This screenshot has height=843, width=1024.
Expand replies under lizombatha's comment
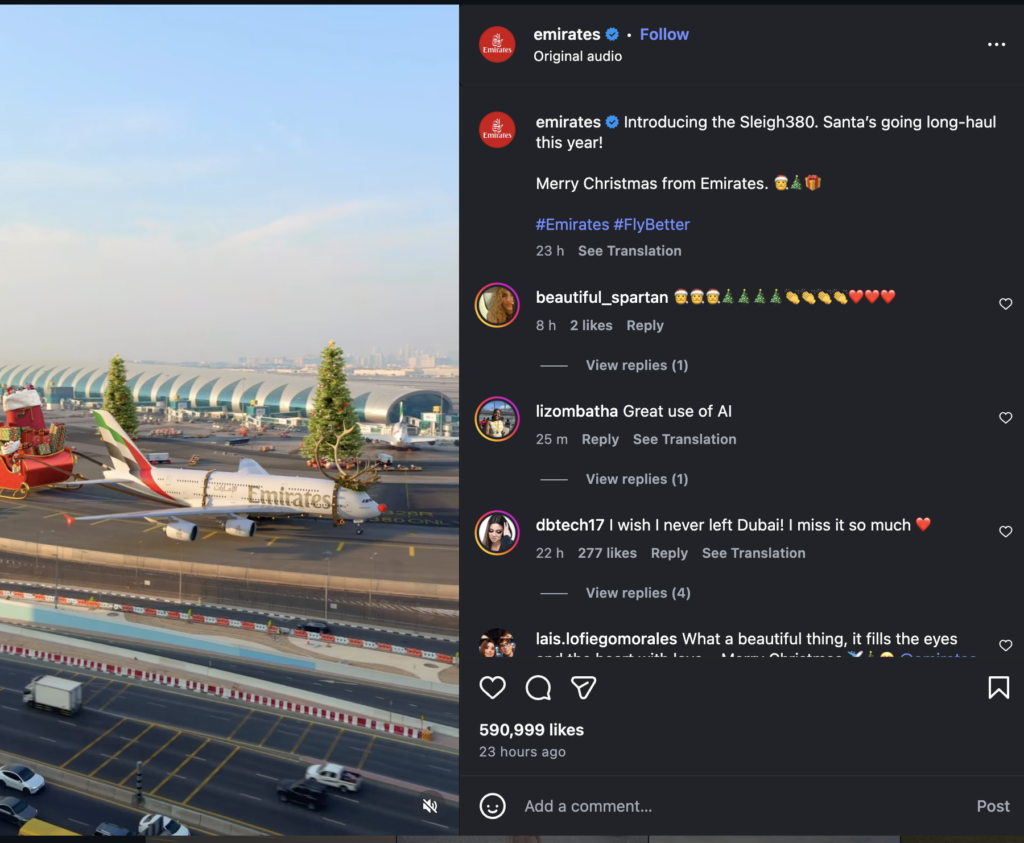[x=636, y=479]
